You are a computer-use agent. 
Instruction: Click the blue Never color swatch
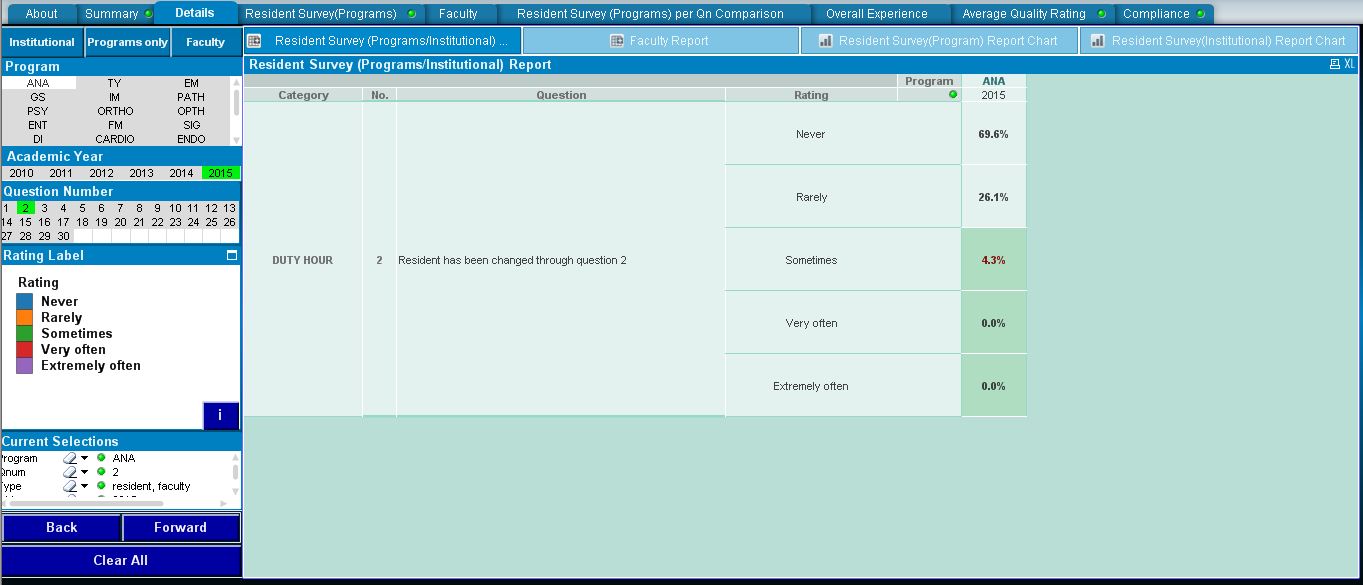click(25, 301)
